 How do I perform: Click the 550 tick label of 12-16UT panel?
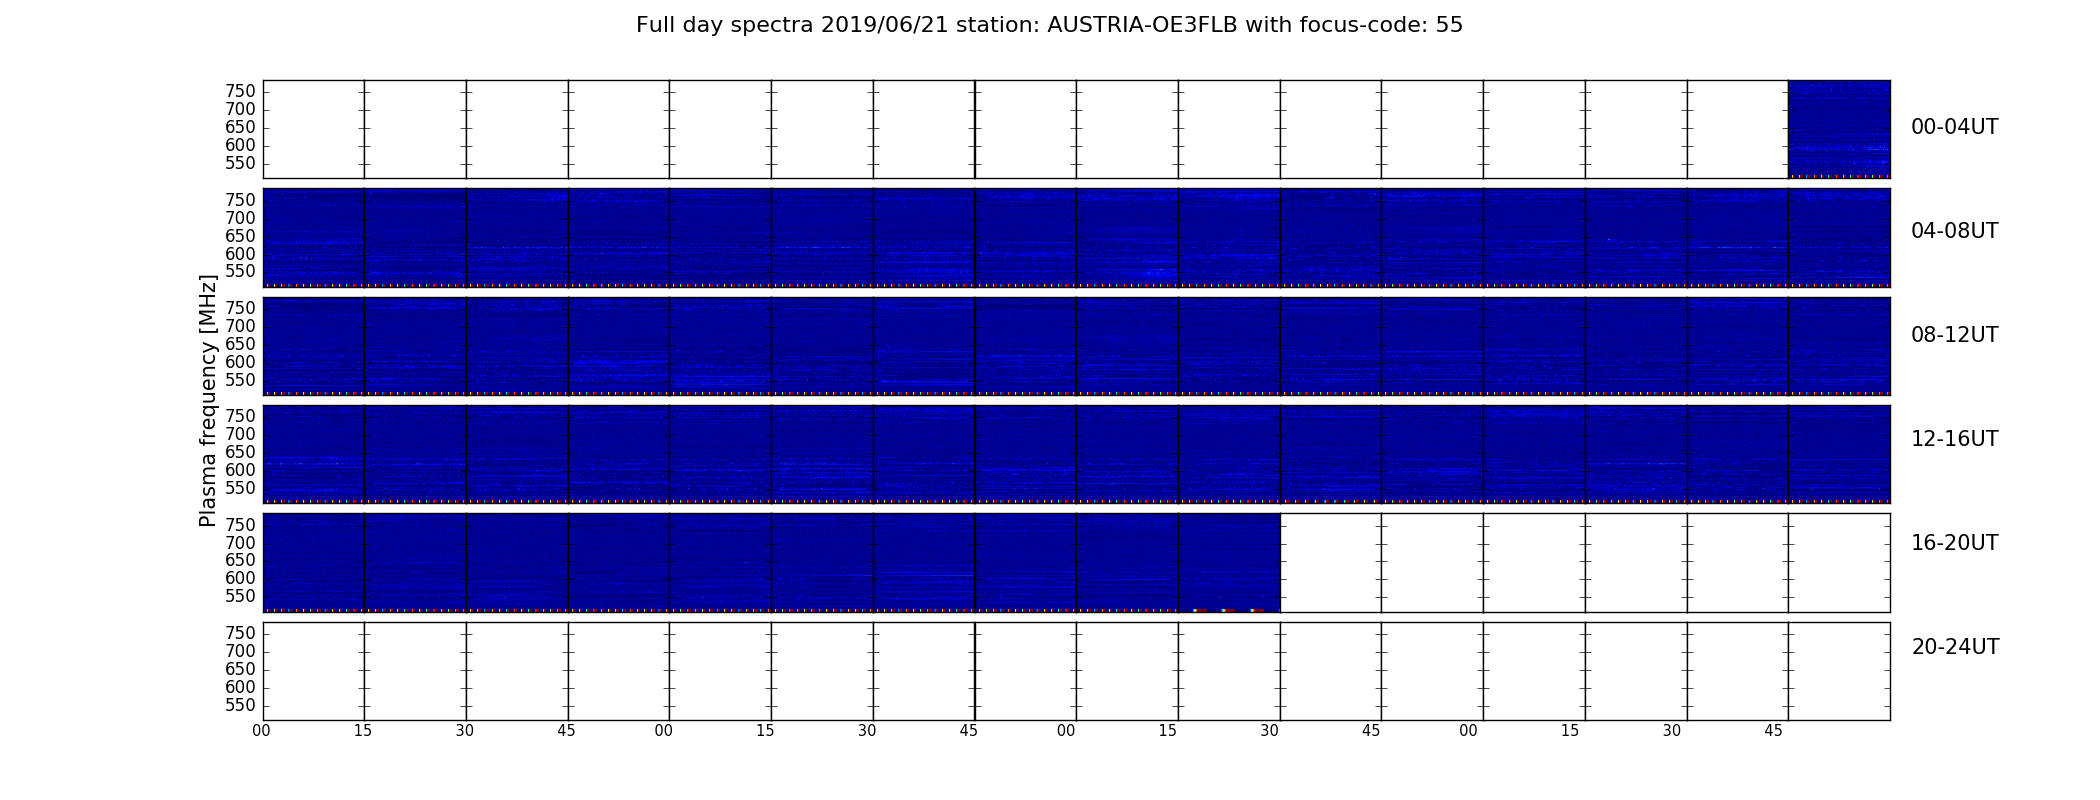point(240,488)
